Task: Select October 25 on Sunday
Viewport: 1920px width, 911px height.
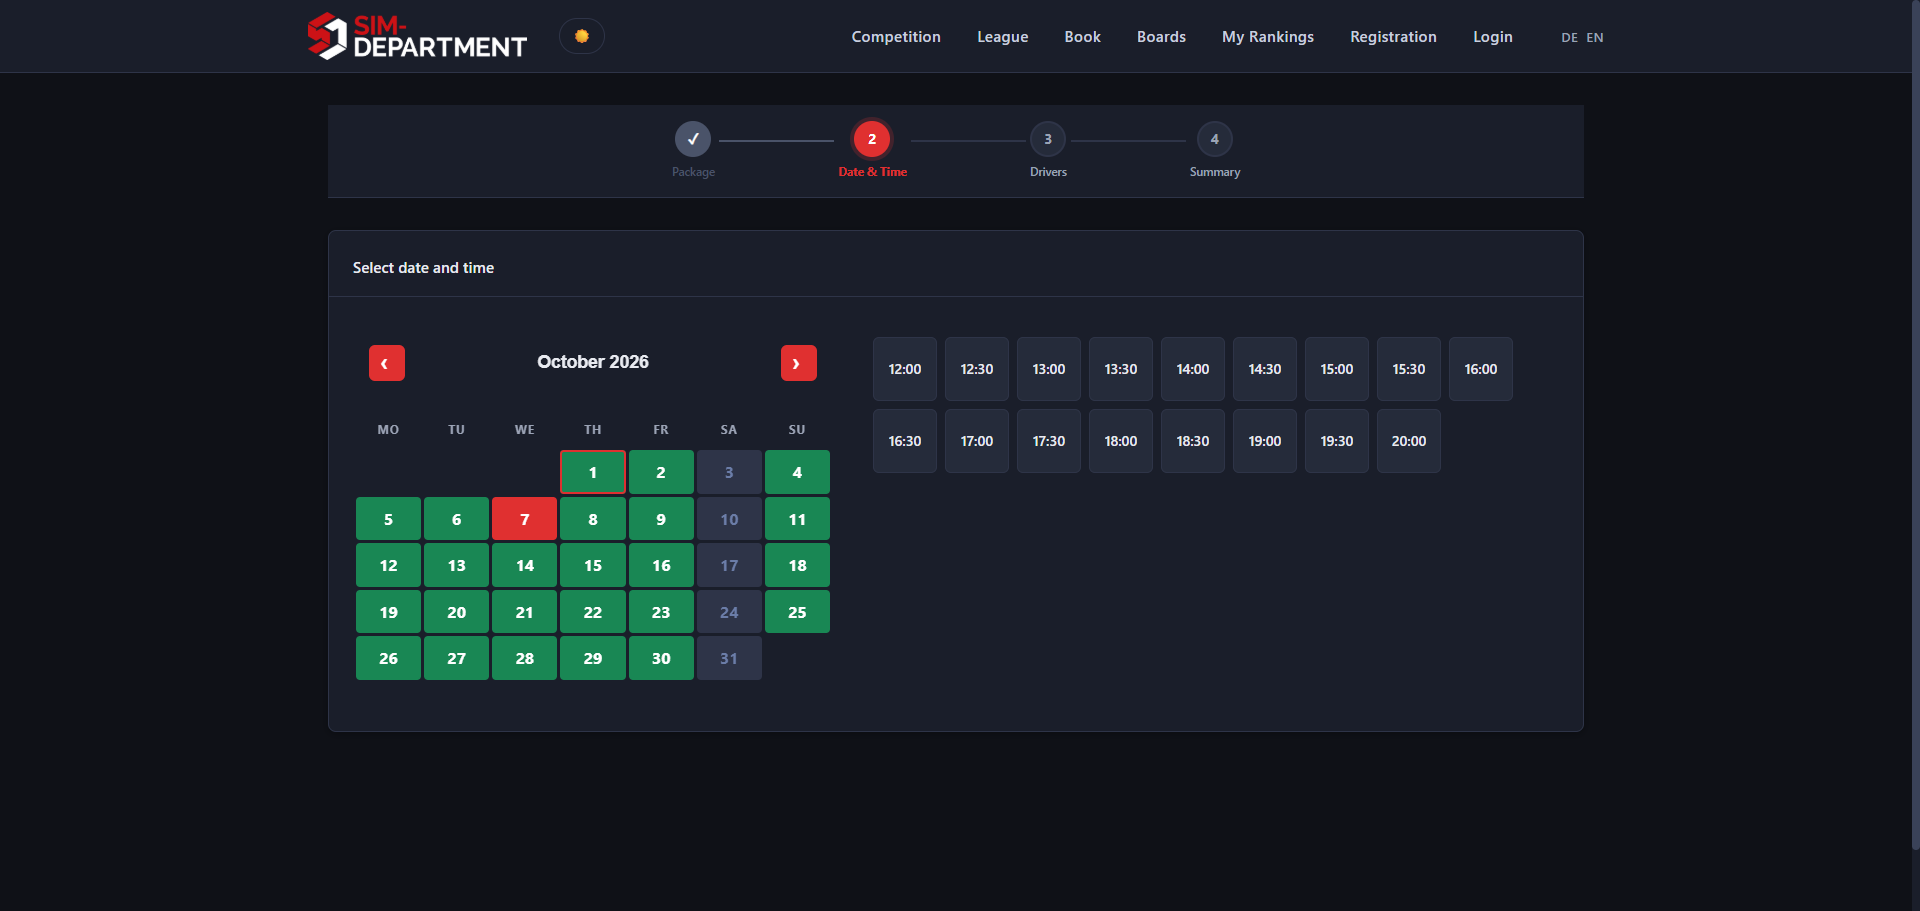Action: 797,612
